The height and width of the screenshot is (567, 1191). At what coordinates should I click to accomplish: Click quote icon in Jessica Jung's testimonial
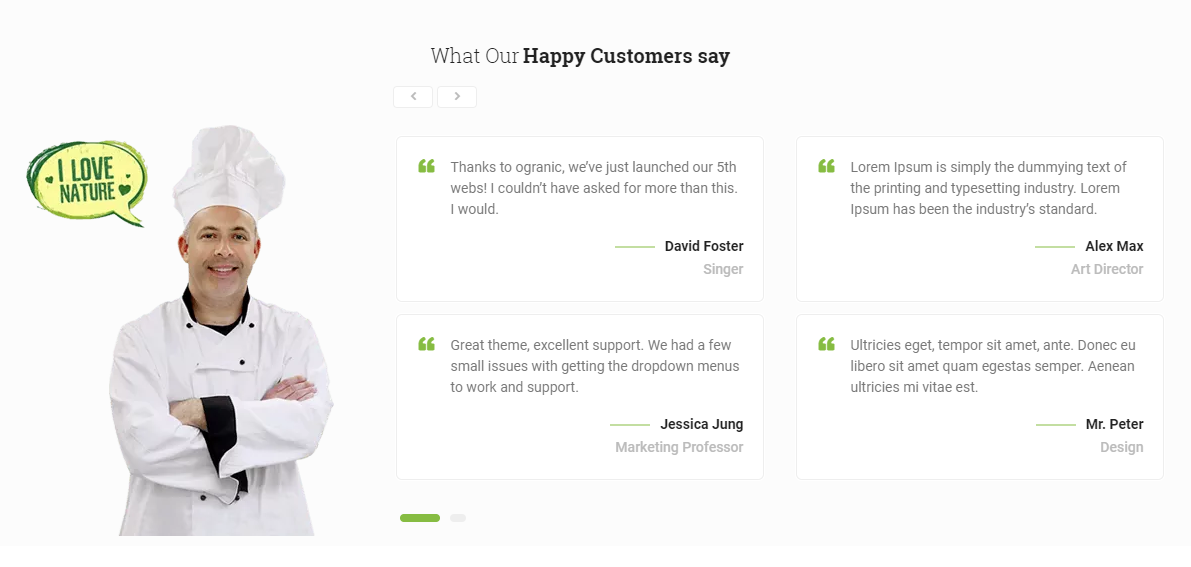point(427,344)
